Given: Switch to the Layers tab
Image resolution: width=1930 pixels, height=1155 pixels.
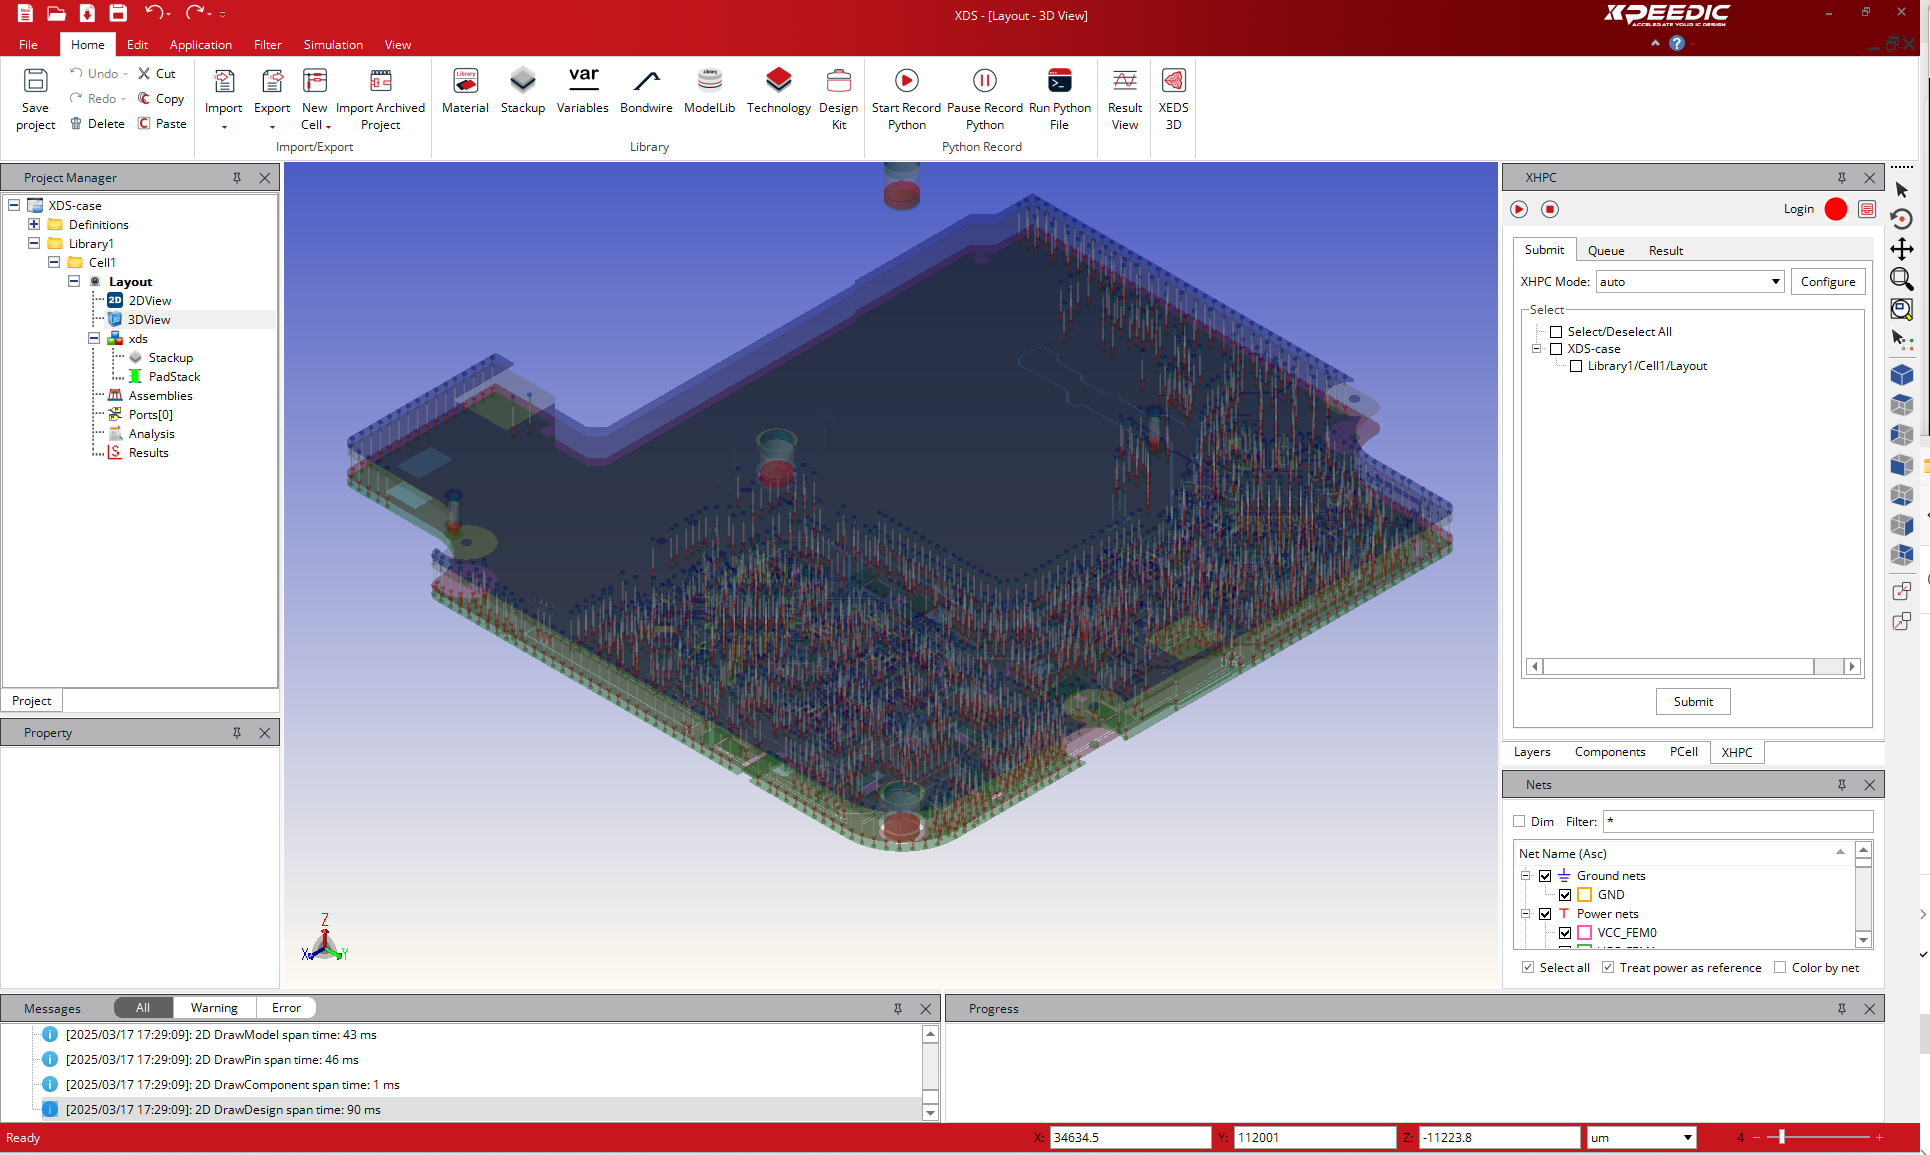Looking at the screenshot, I should (x=1532, y=752).
